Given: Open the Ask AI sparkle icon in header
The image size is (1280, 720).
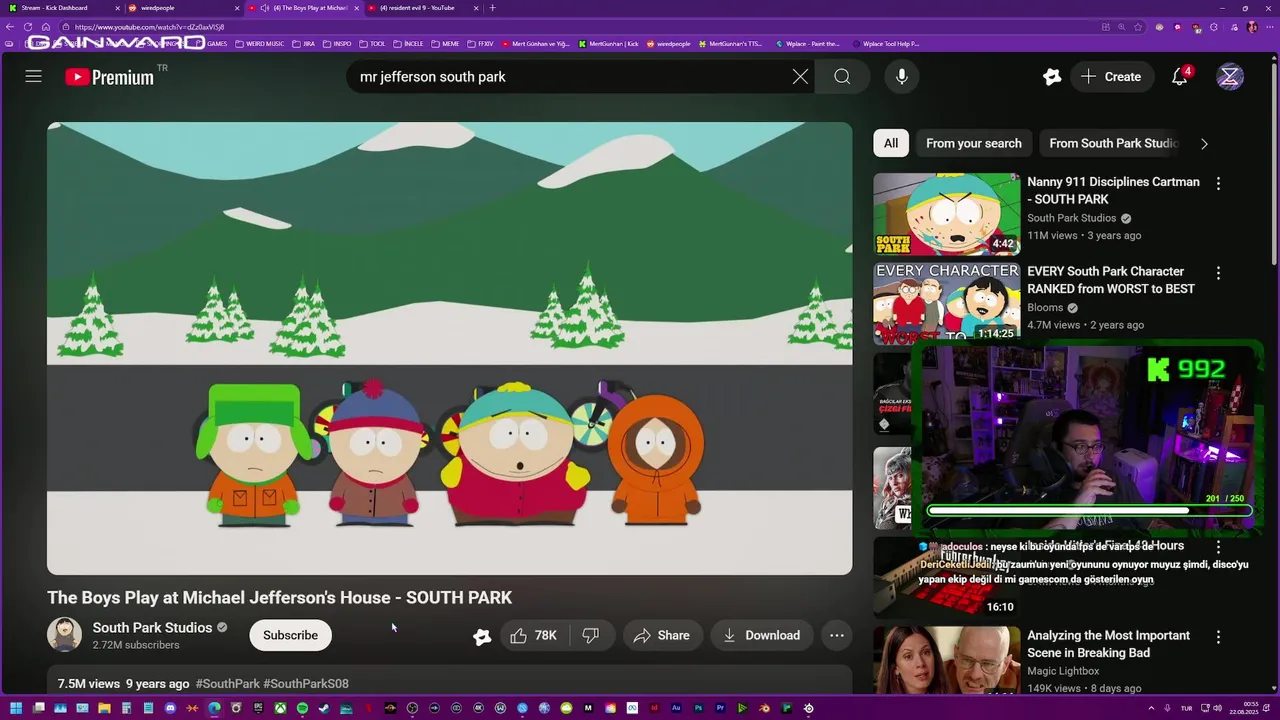Looking at the screenshot, I should pos(1051,77).
